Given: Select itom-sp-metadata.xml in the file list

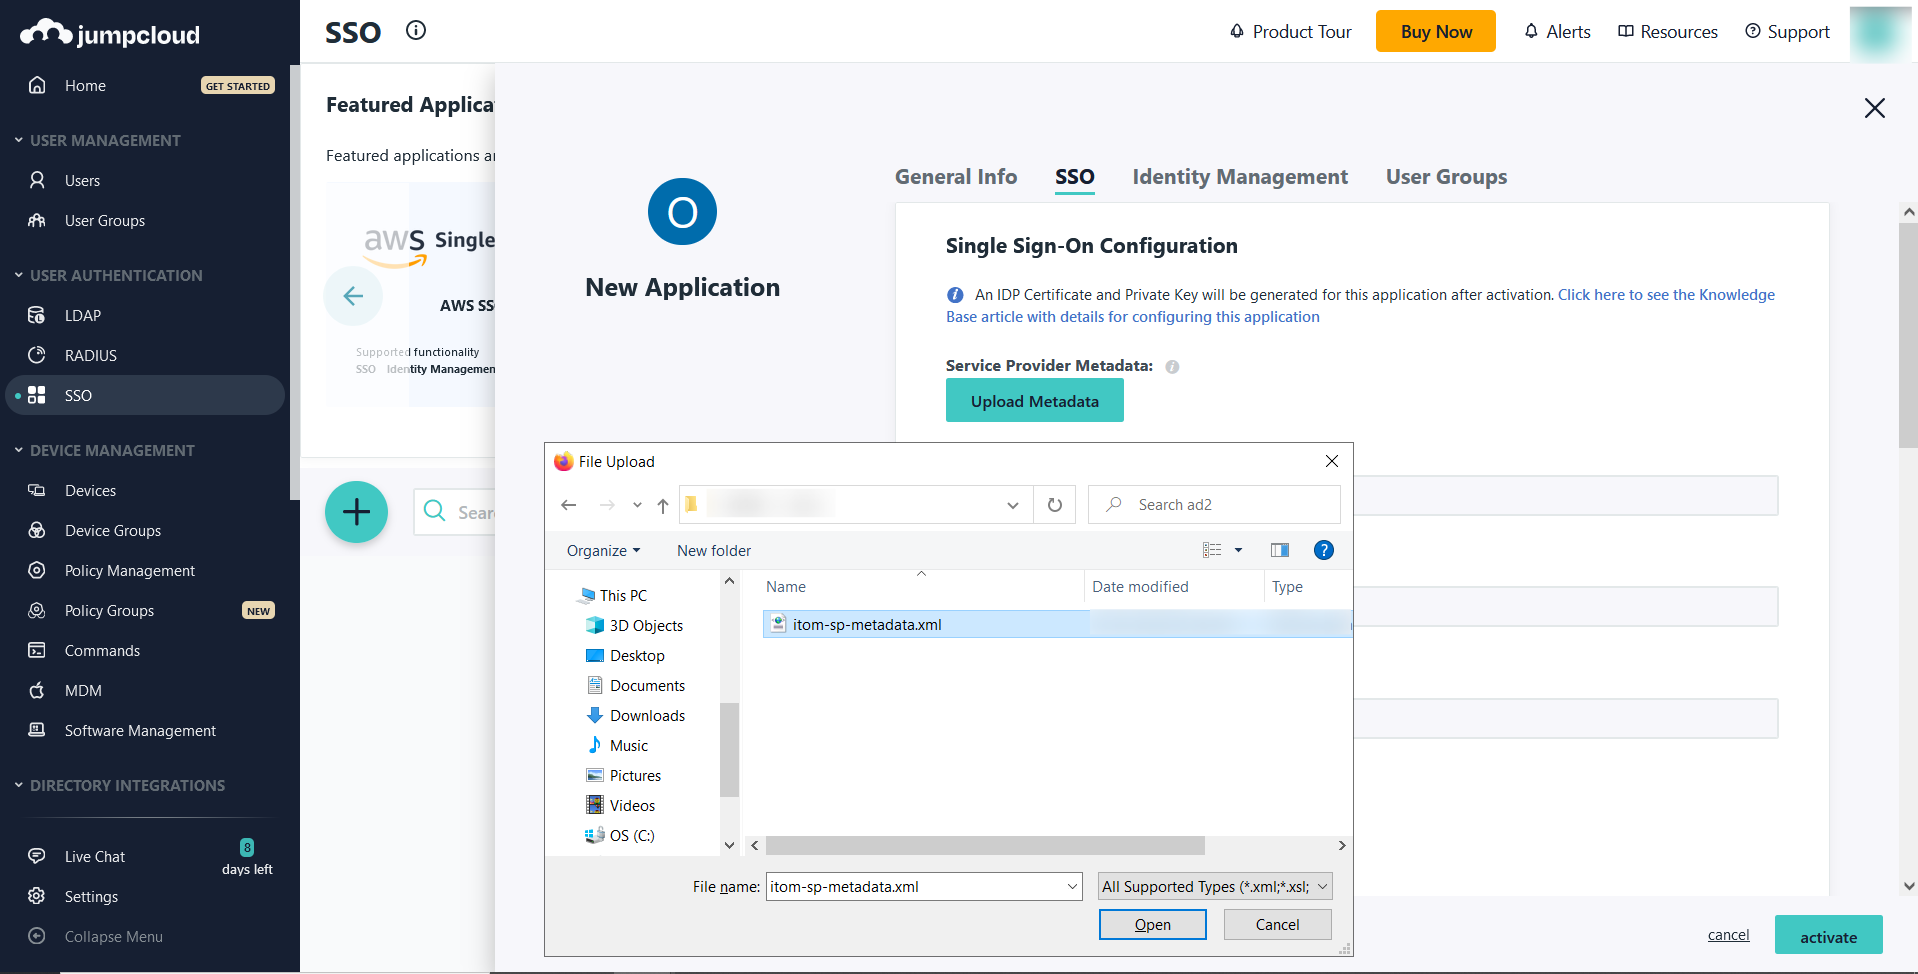Looking at the screenshot, I should point(866,624).
